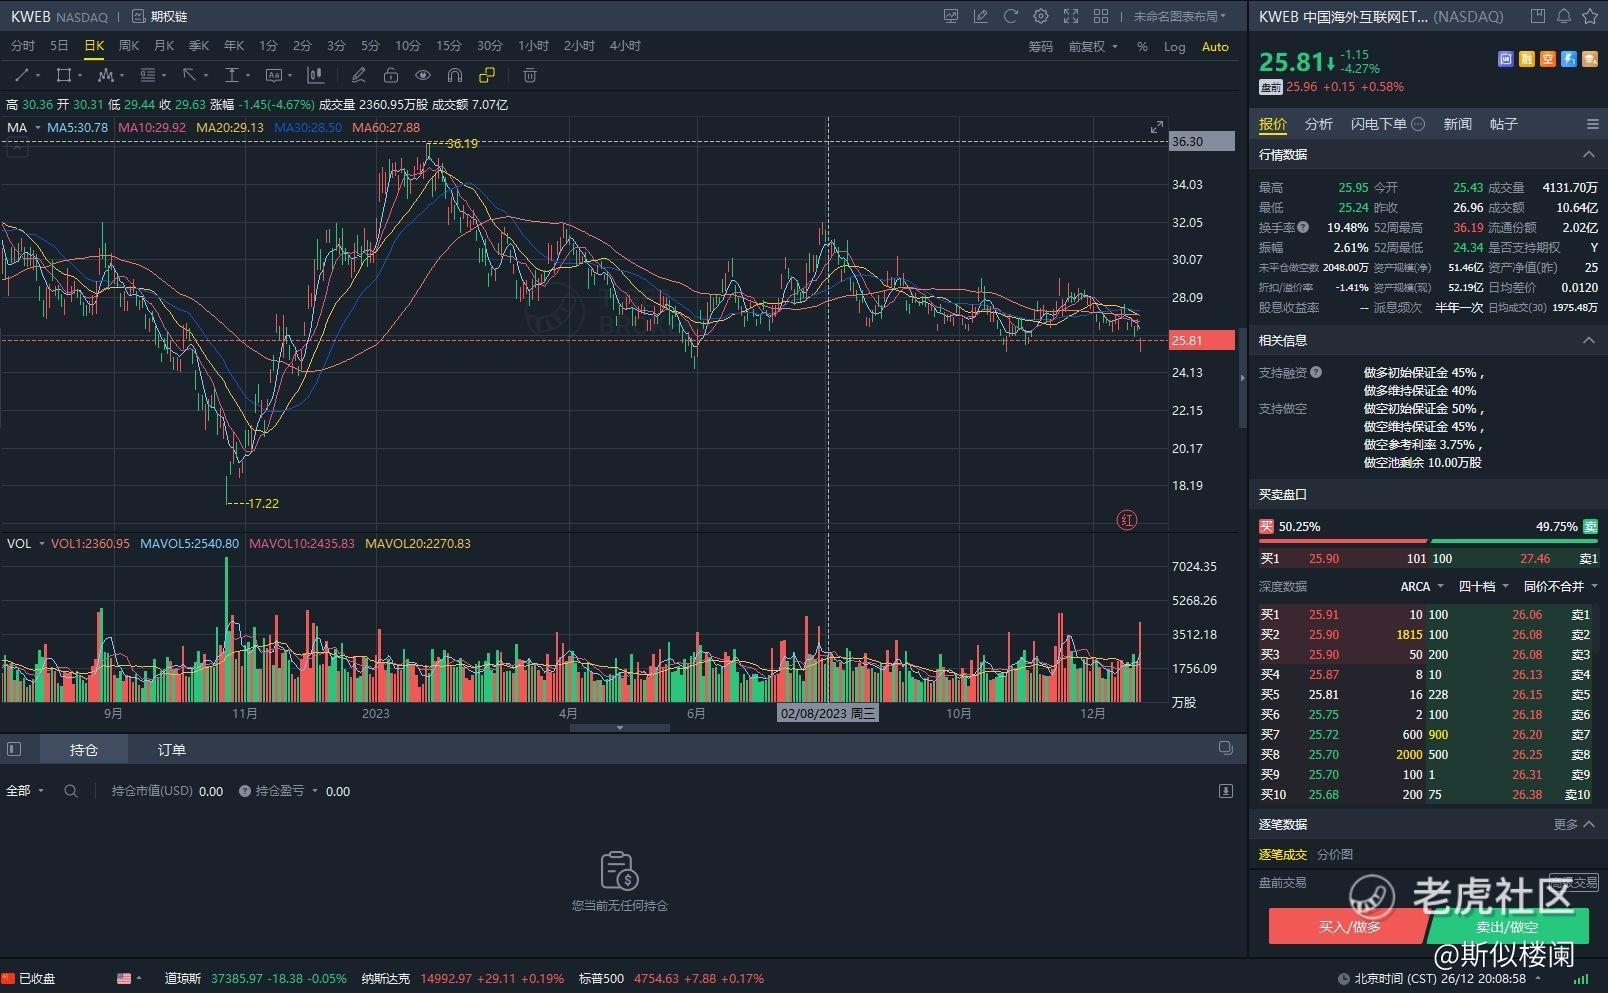Delete drawings with the trash icon
The image size is (1608, 993).
point(530,75)
